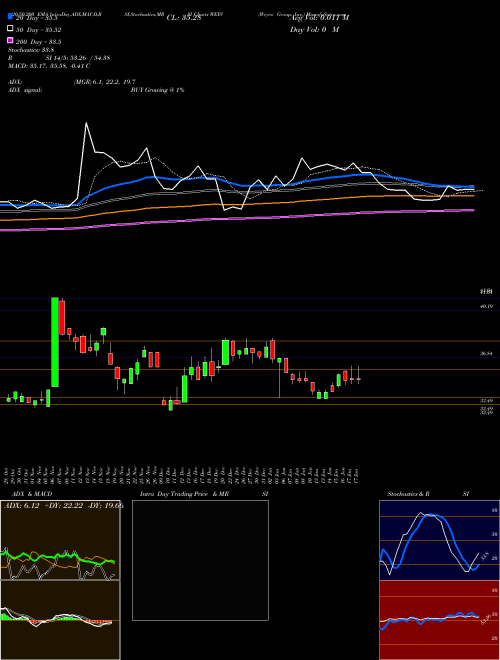Click the 'ADX: 6.12 +DY: 22.22 -DY: 19.66' readout
The height and width of the screenshot is (660, 500).
coord(64,506)
